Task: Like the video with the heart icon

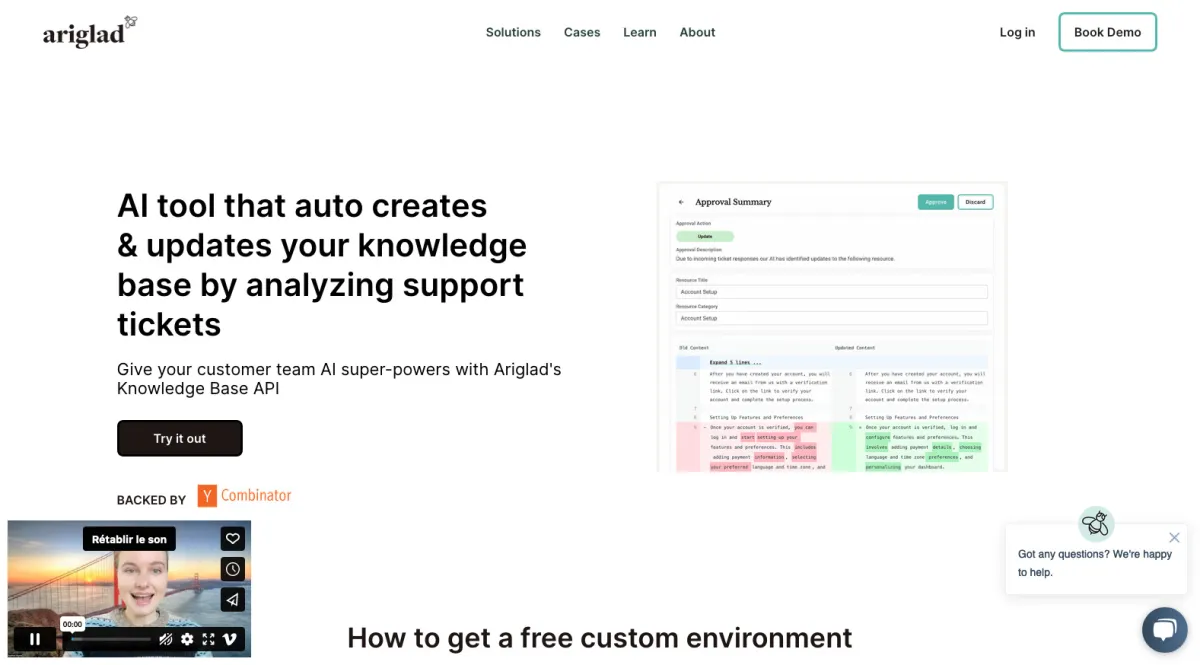Action: click(x=232, y=538)
